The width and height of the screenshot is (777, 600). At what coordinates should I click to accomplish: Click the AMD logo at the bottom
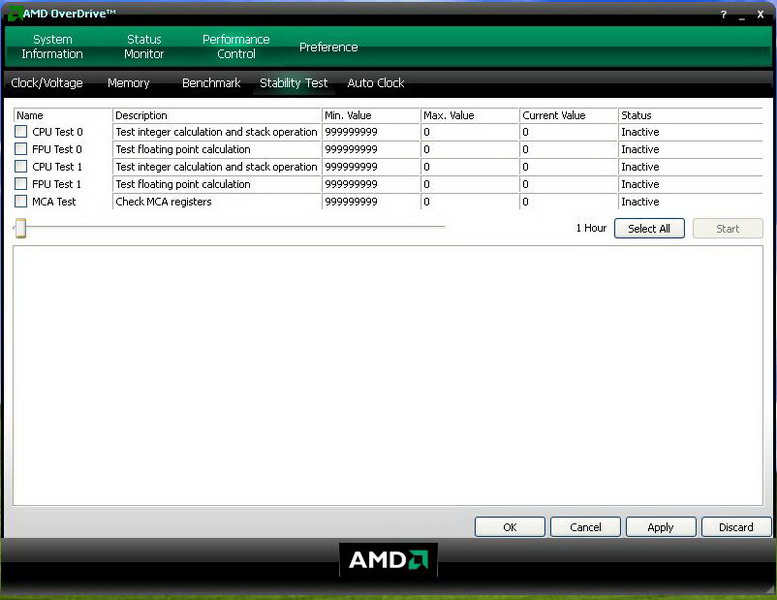tap(388, 560)
